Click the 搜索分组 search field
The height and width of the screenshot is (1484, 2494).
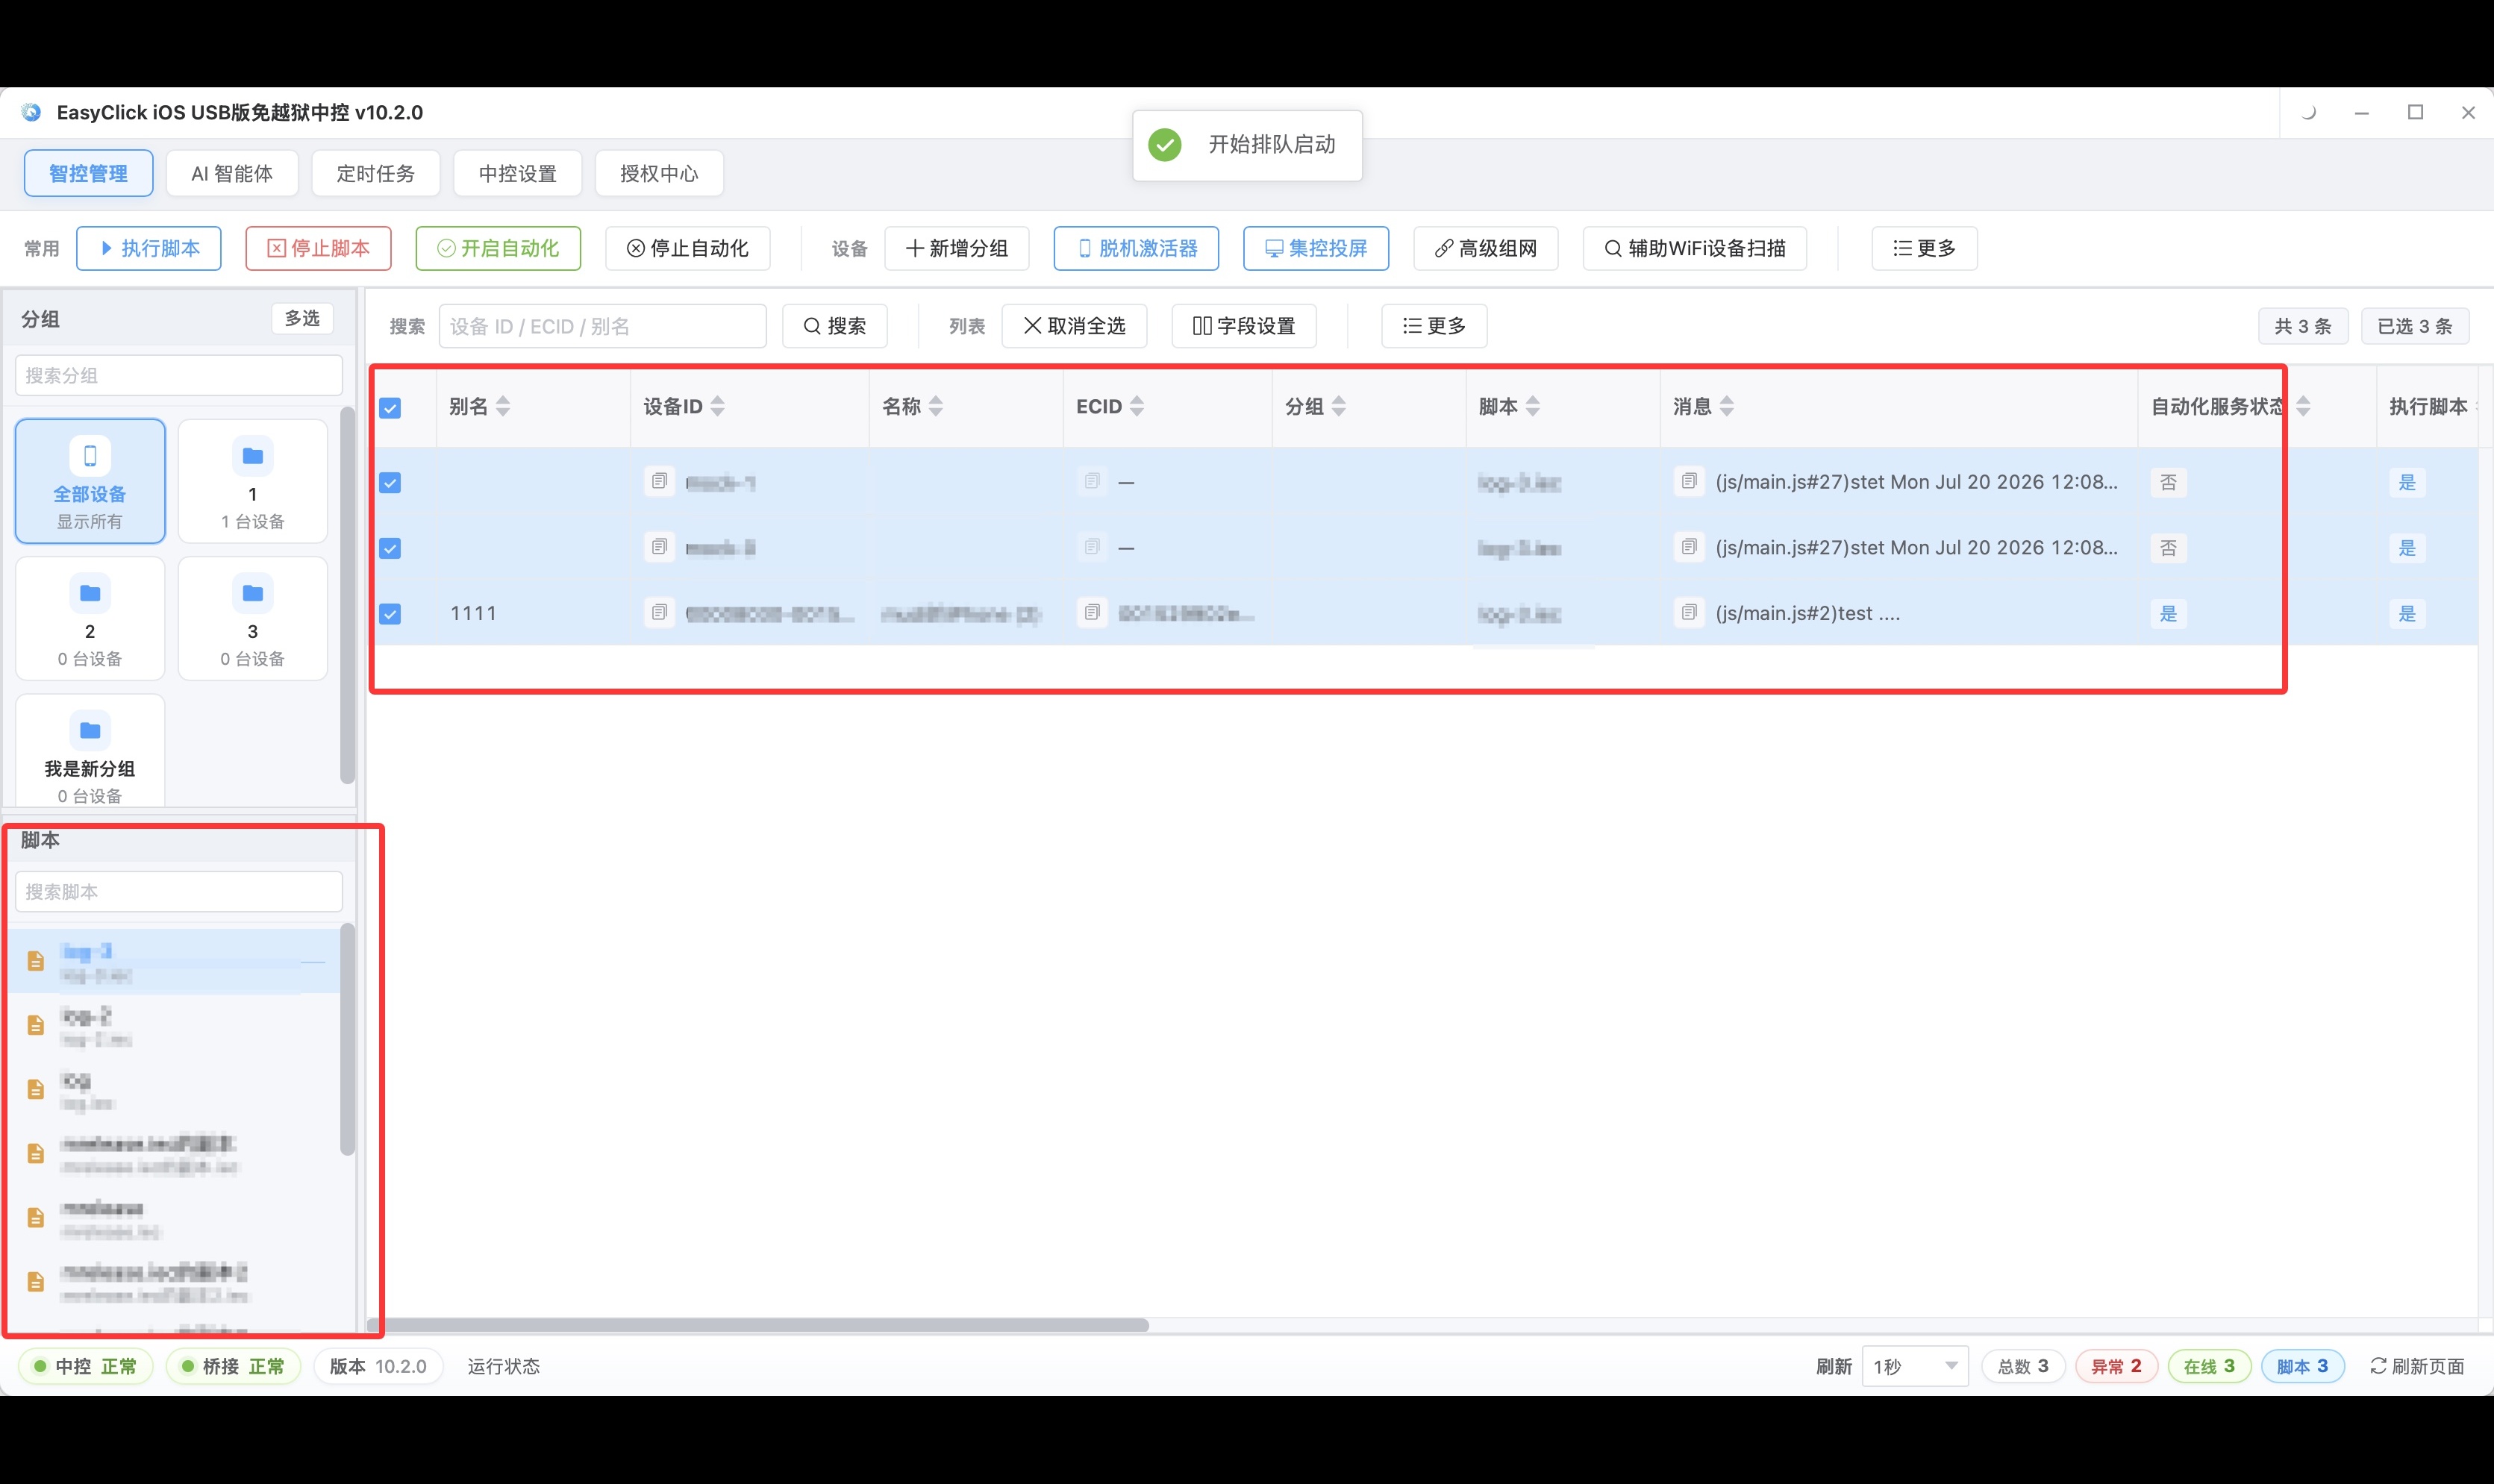coord(179,375)
